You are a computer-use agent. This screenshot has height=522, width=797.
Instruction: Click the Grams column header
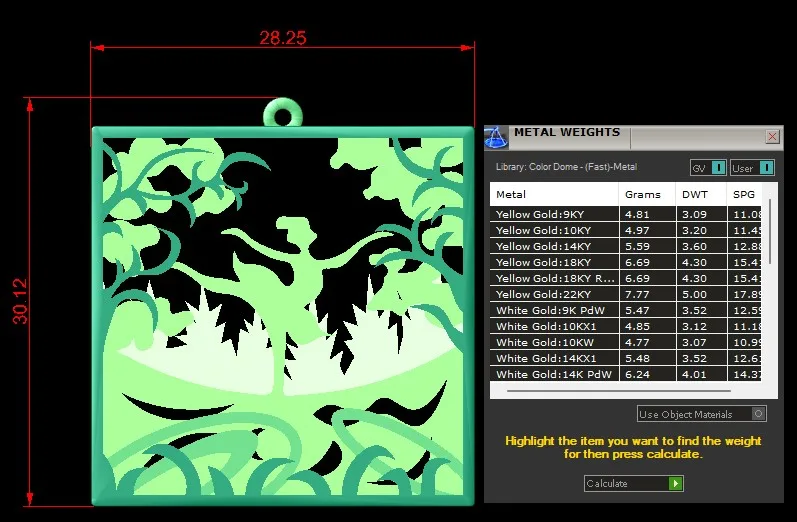click(648, 194)
